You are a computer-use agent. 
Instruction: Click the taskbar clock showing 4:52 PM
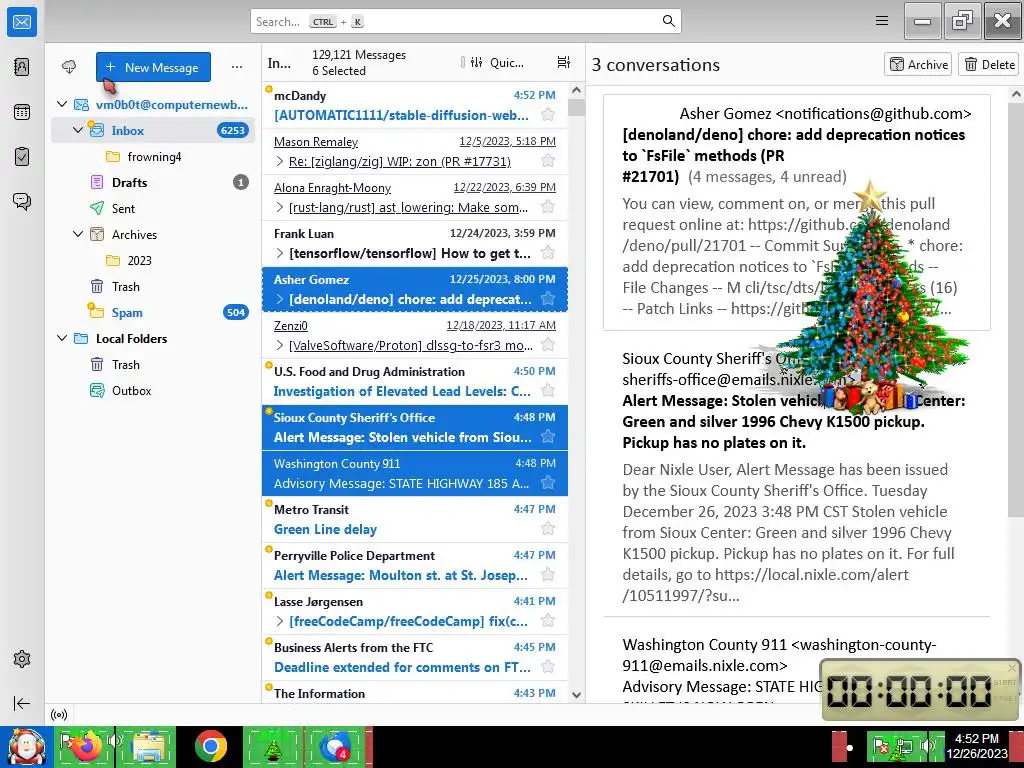[x=977, y=746]
